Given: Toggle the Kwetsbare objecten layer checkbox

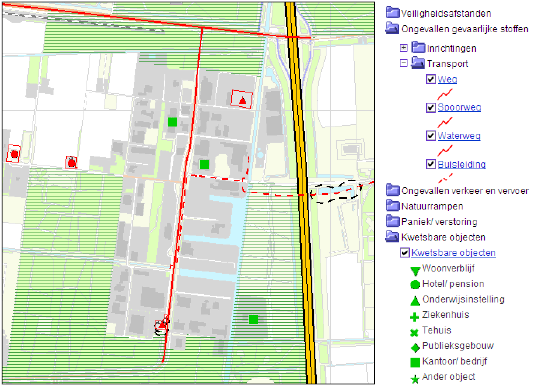Looking at the screenshot, I should [405, 253].
